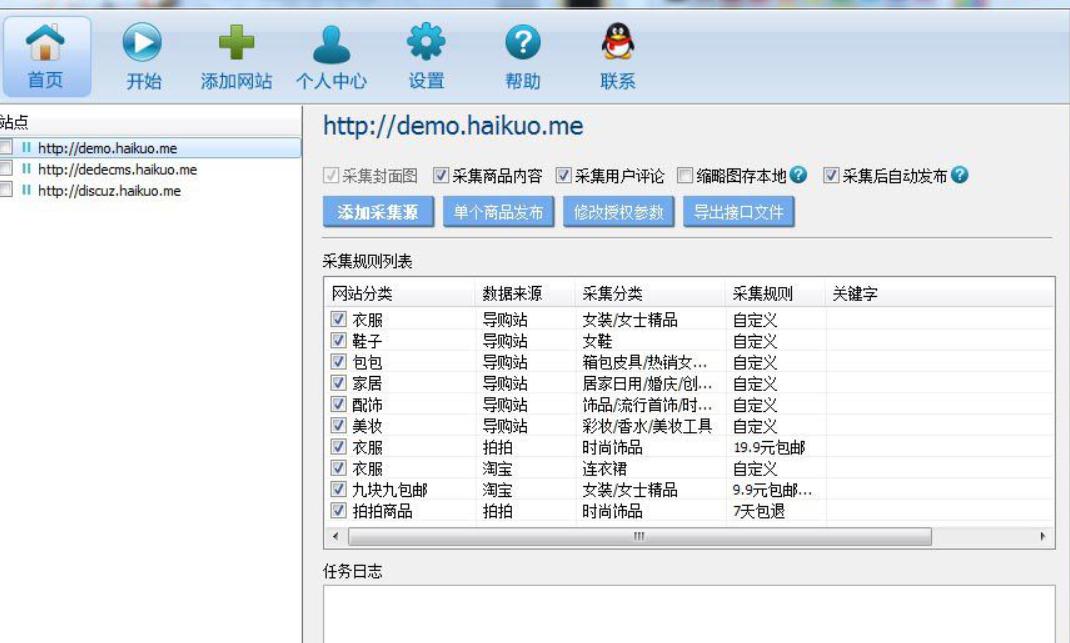
Task: Open 个人中心 user icon
Action: [331, 44]
